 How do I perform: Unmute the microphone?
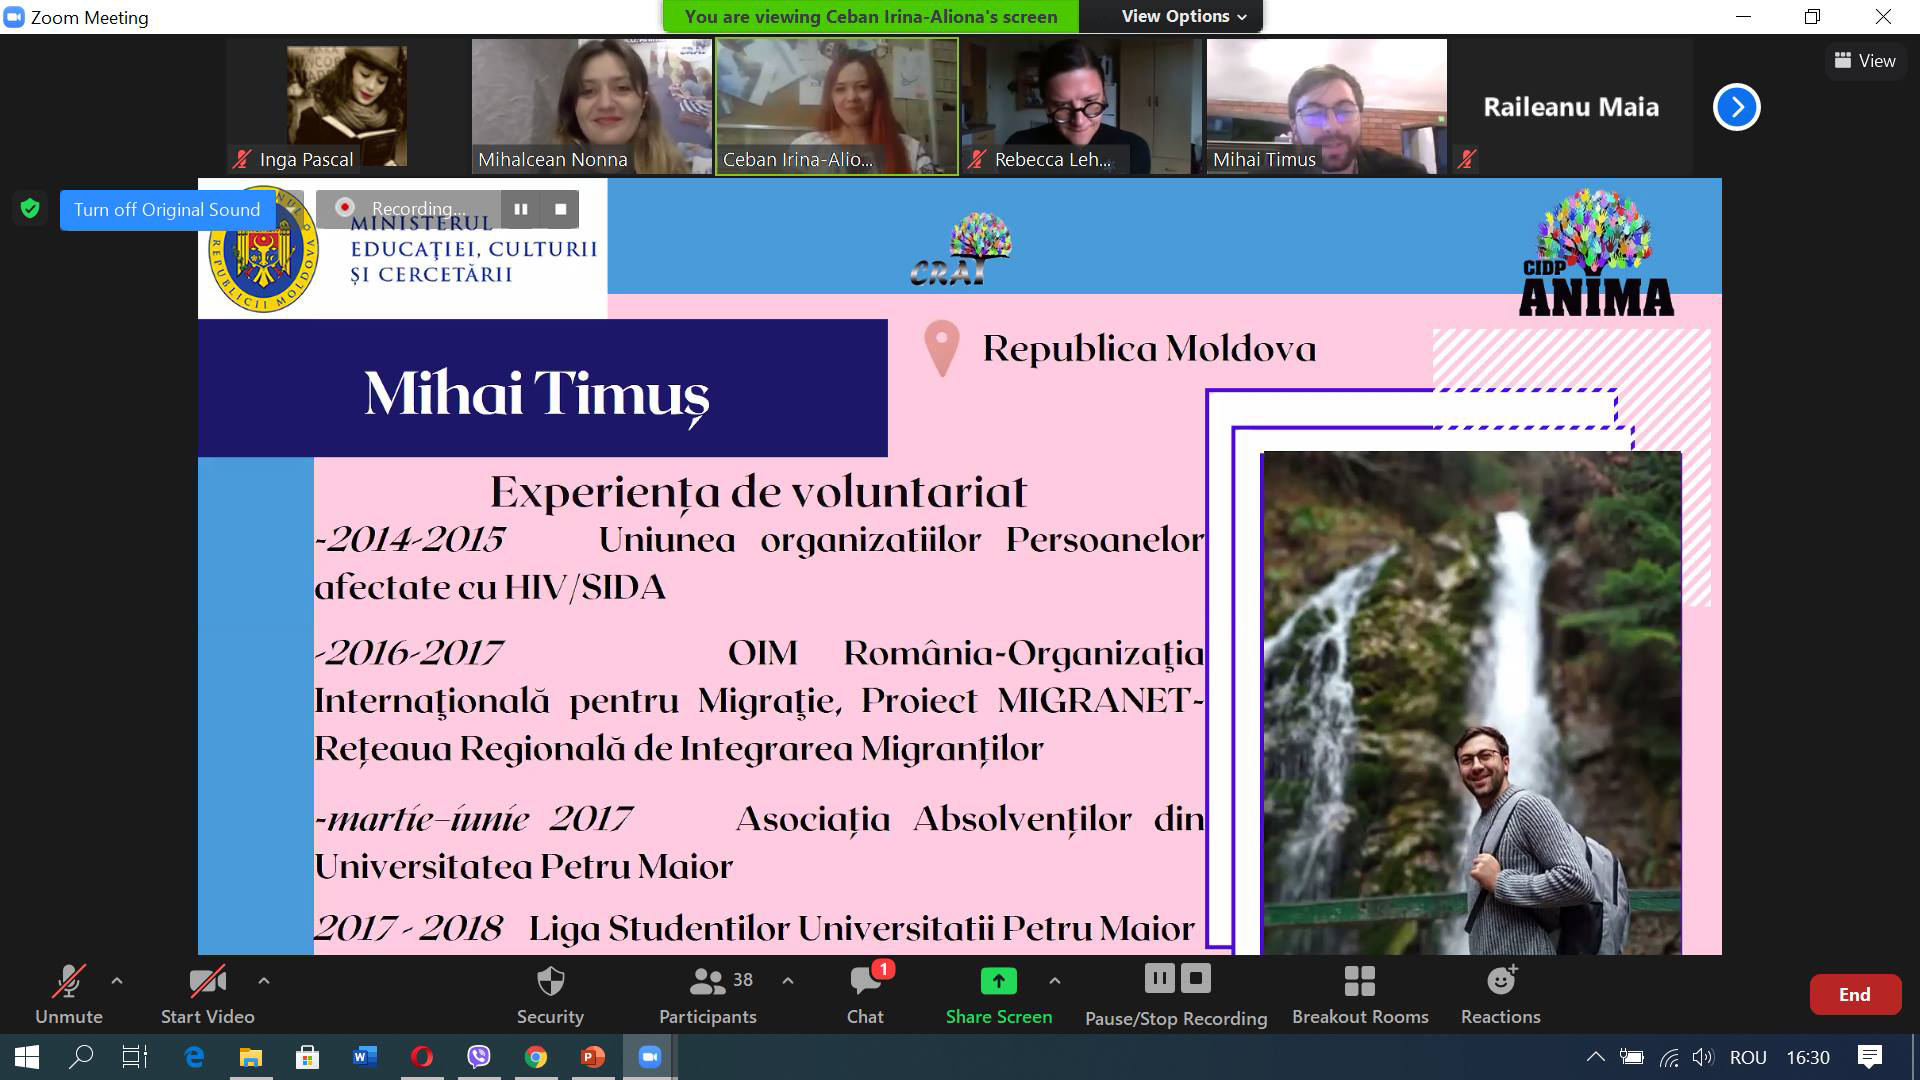(66, 995)
